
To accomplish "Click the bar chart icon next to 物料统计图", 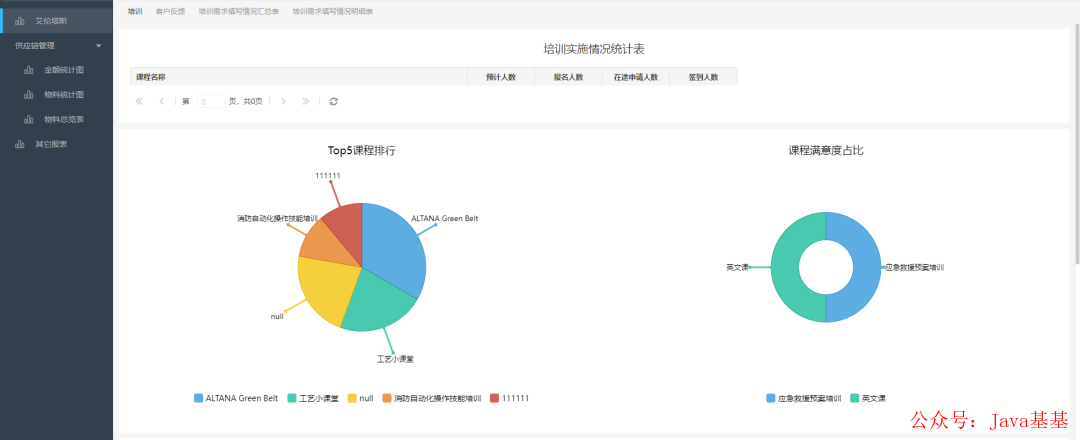I will point(29,95).
